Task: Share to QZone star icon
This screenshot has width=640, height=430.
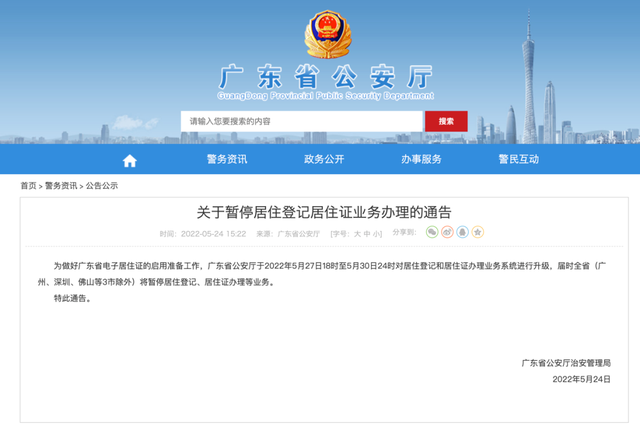Action: (478, 232)
